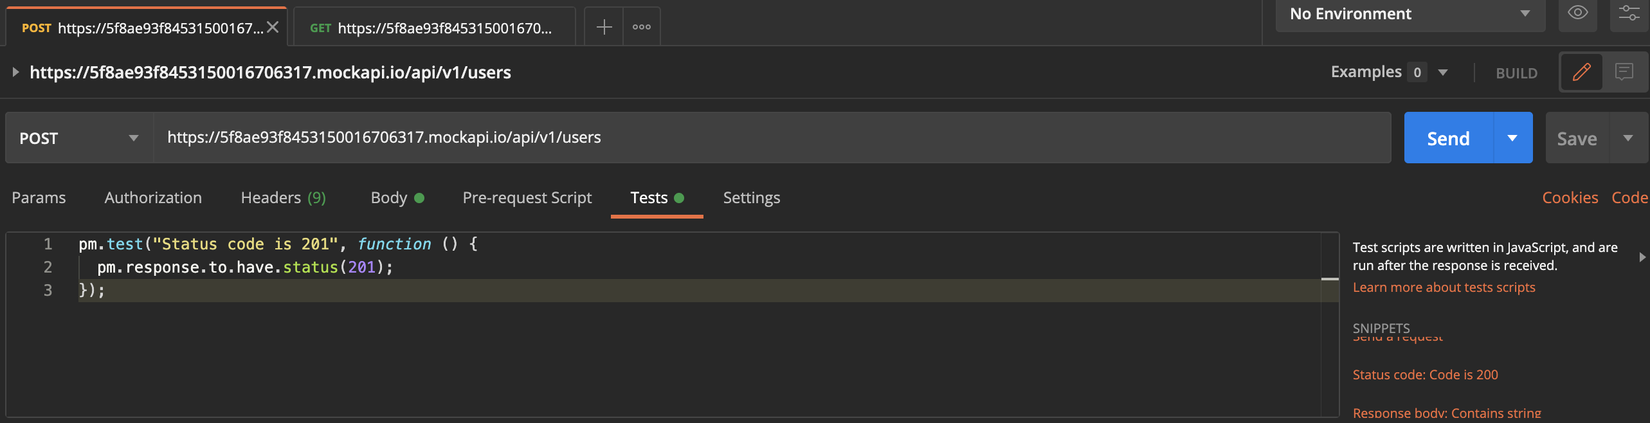Switch to the Pre-request Script tab
This screenshot has width=1650, height=423.
tap(527, 198)
